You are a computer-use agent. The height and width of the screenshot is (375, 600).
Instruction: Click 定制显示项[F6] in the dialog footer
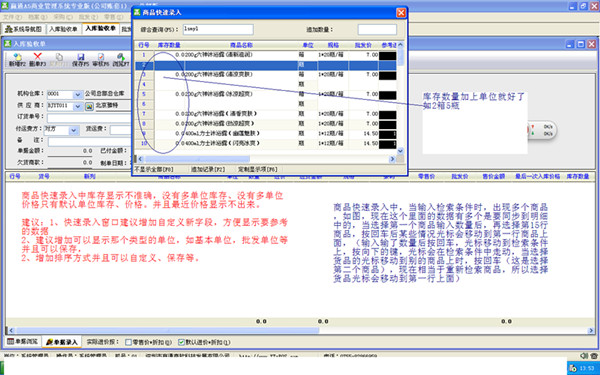(258, 169)
